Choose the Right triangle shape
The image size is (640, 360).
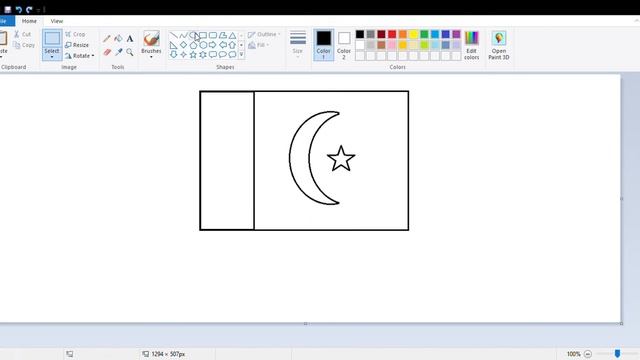click(x=173, y=45)
